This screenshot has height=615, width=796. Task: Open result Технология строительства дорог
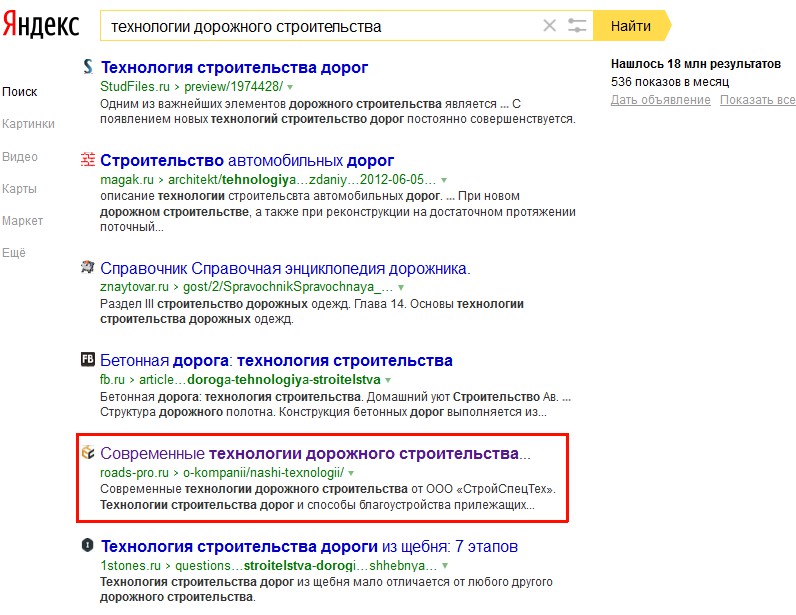(235, 67)
